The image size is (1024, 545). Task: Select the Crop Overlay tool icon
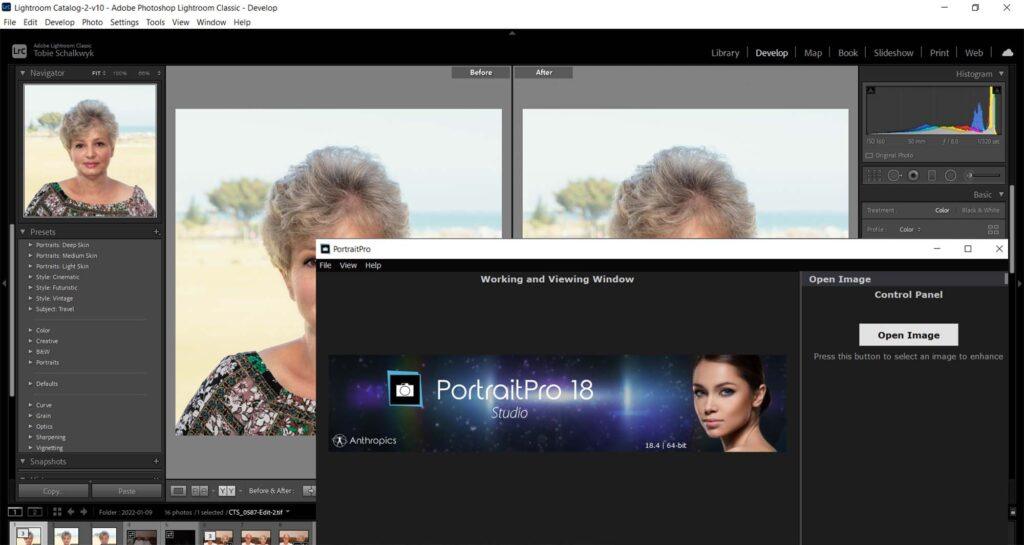(874, 175)
